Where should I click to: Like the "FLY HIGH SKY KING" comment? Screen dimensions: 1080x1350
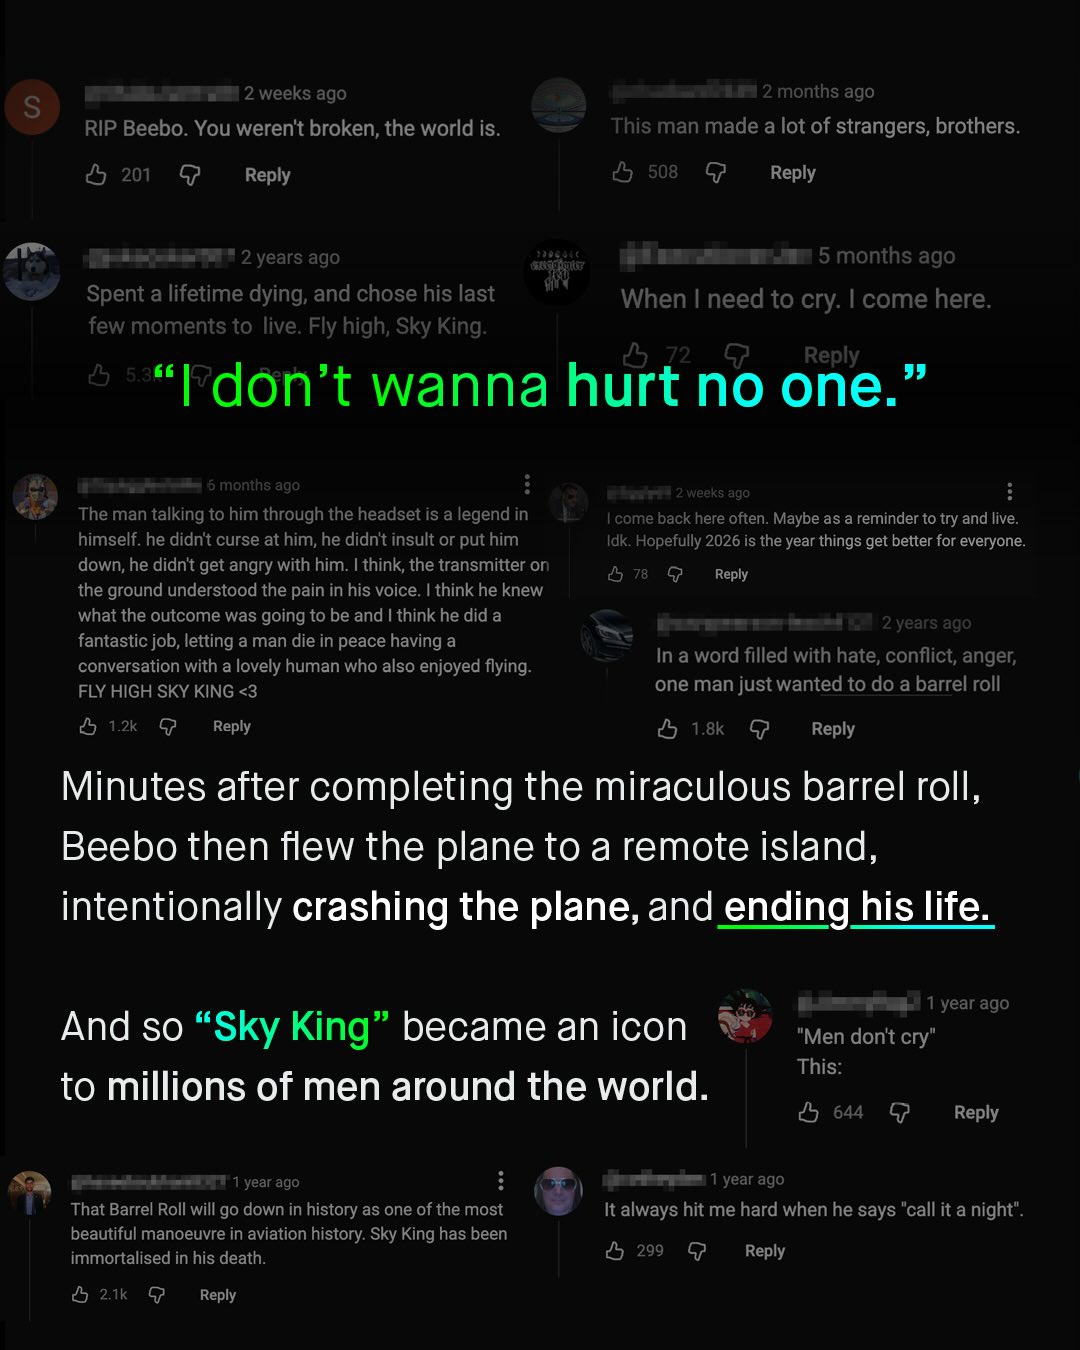[x=90, y=725]
